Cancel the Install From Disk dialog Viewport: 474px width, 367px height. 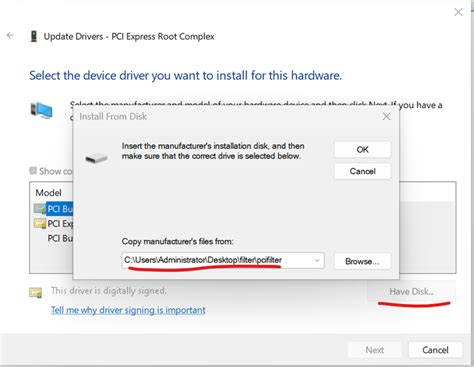point(362,171)
